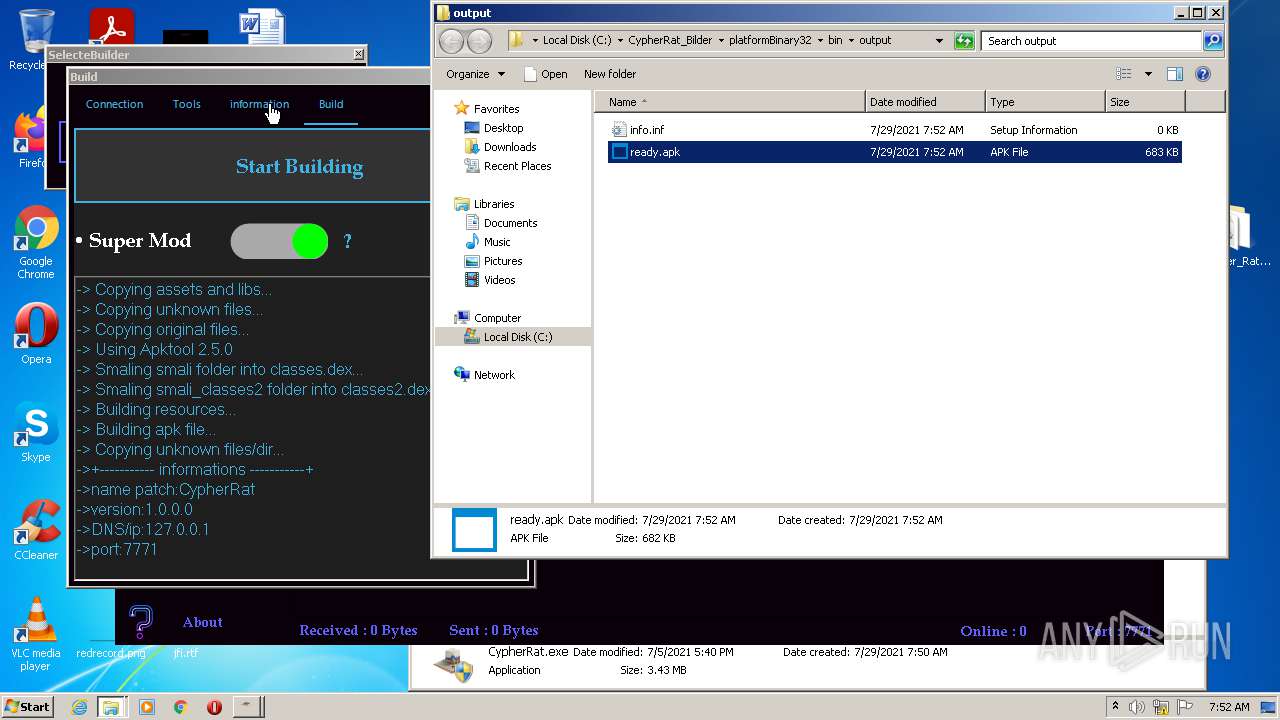Select the info.inf file

click(894, 130)
